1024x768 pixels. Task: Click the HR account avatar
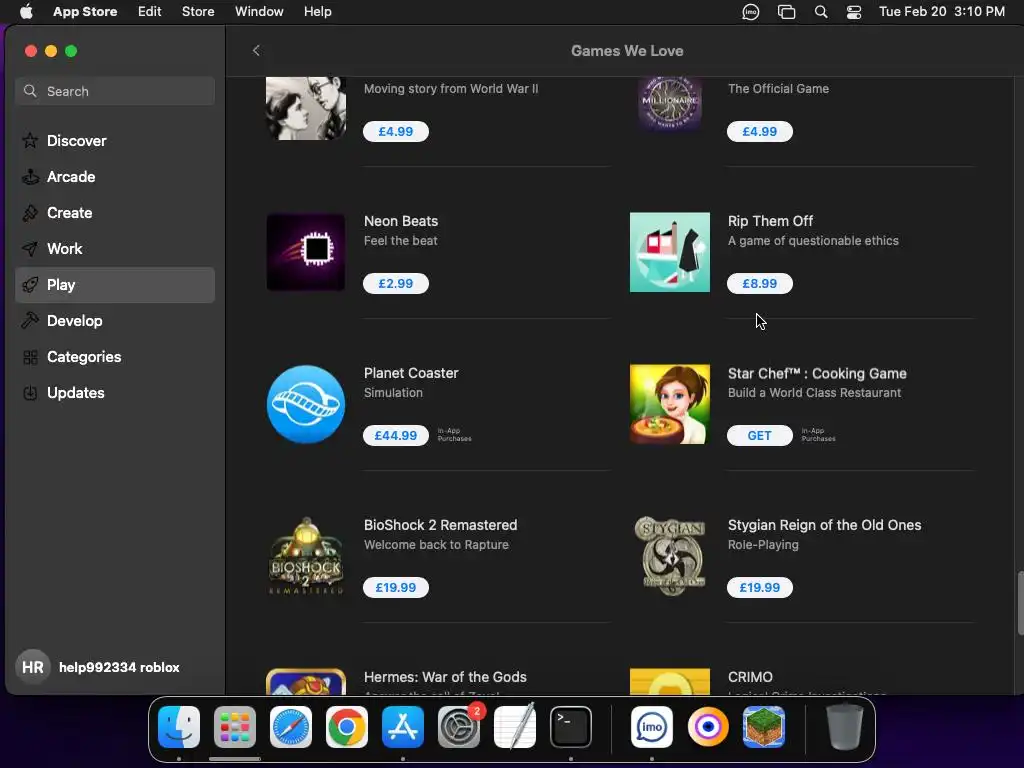click(x=33, y=667)
